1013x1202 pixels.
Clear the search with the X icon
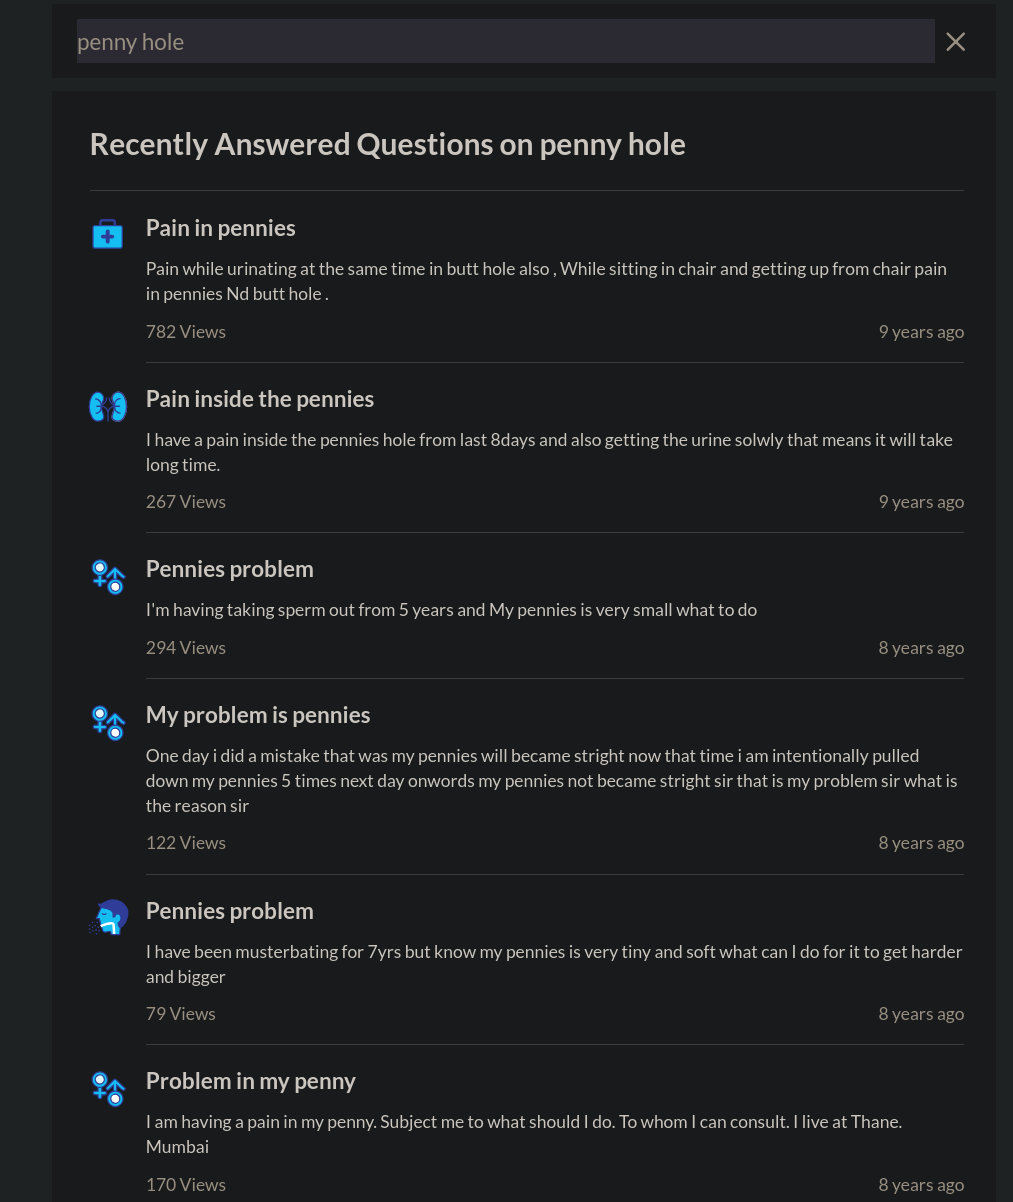[956, 41]
